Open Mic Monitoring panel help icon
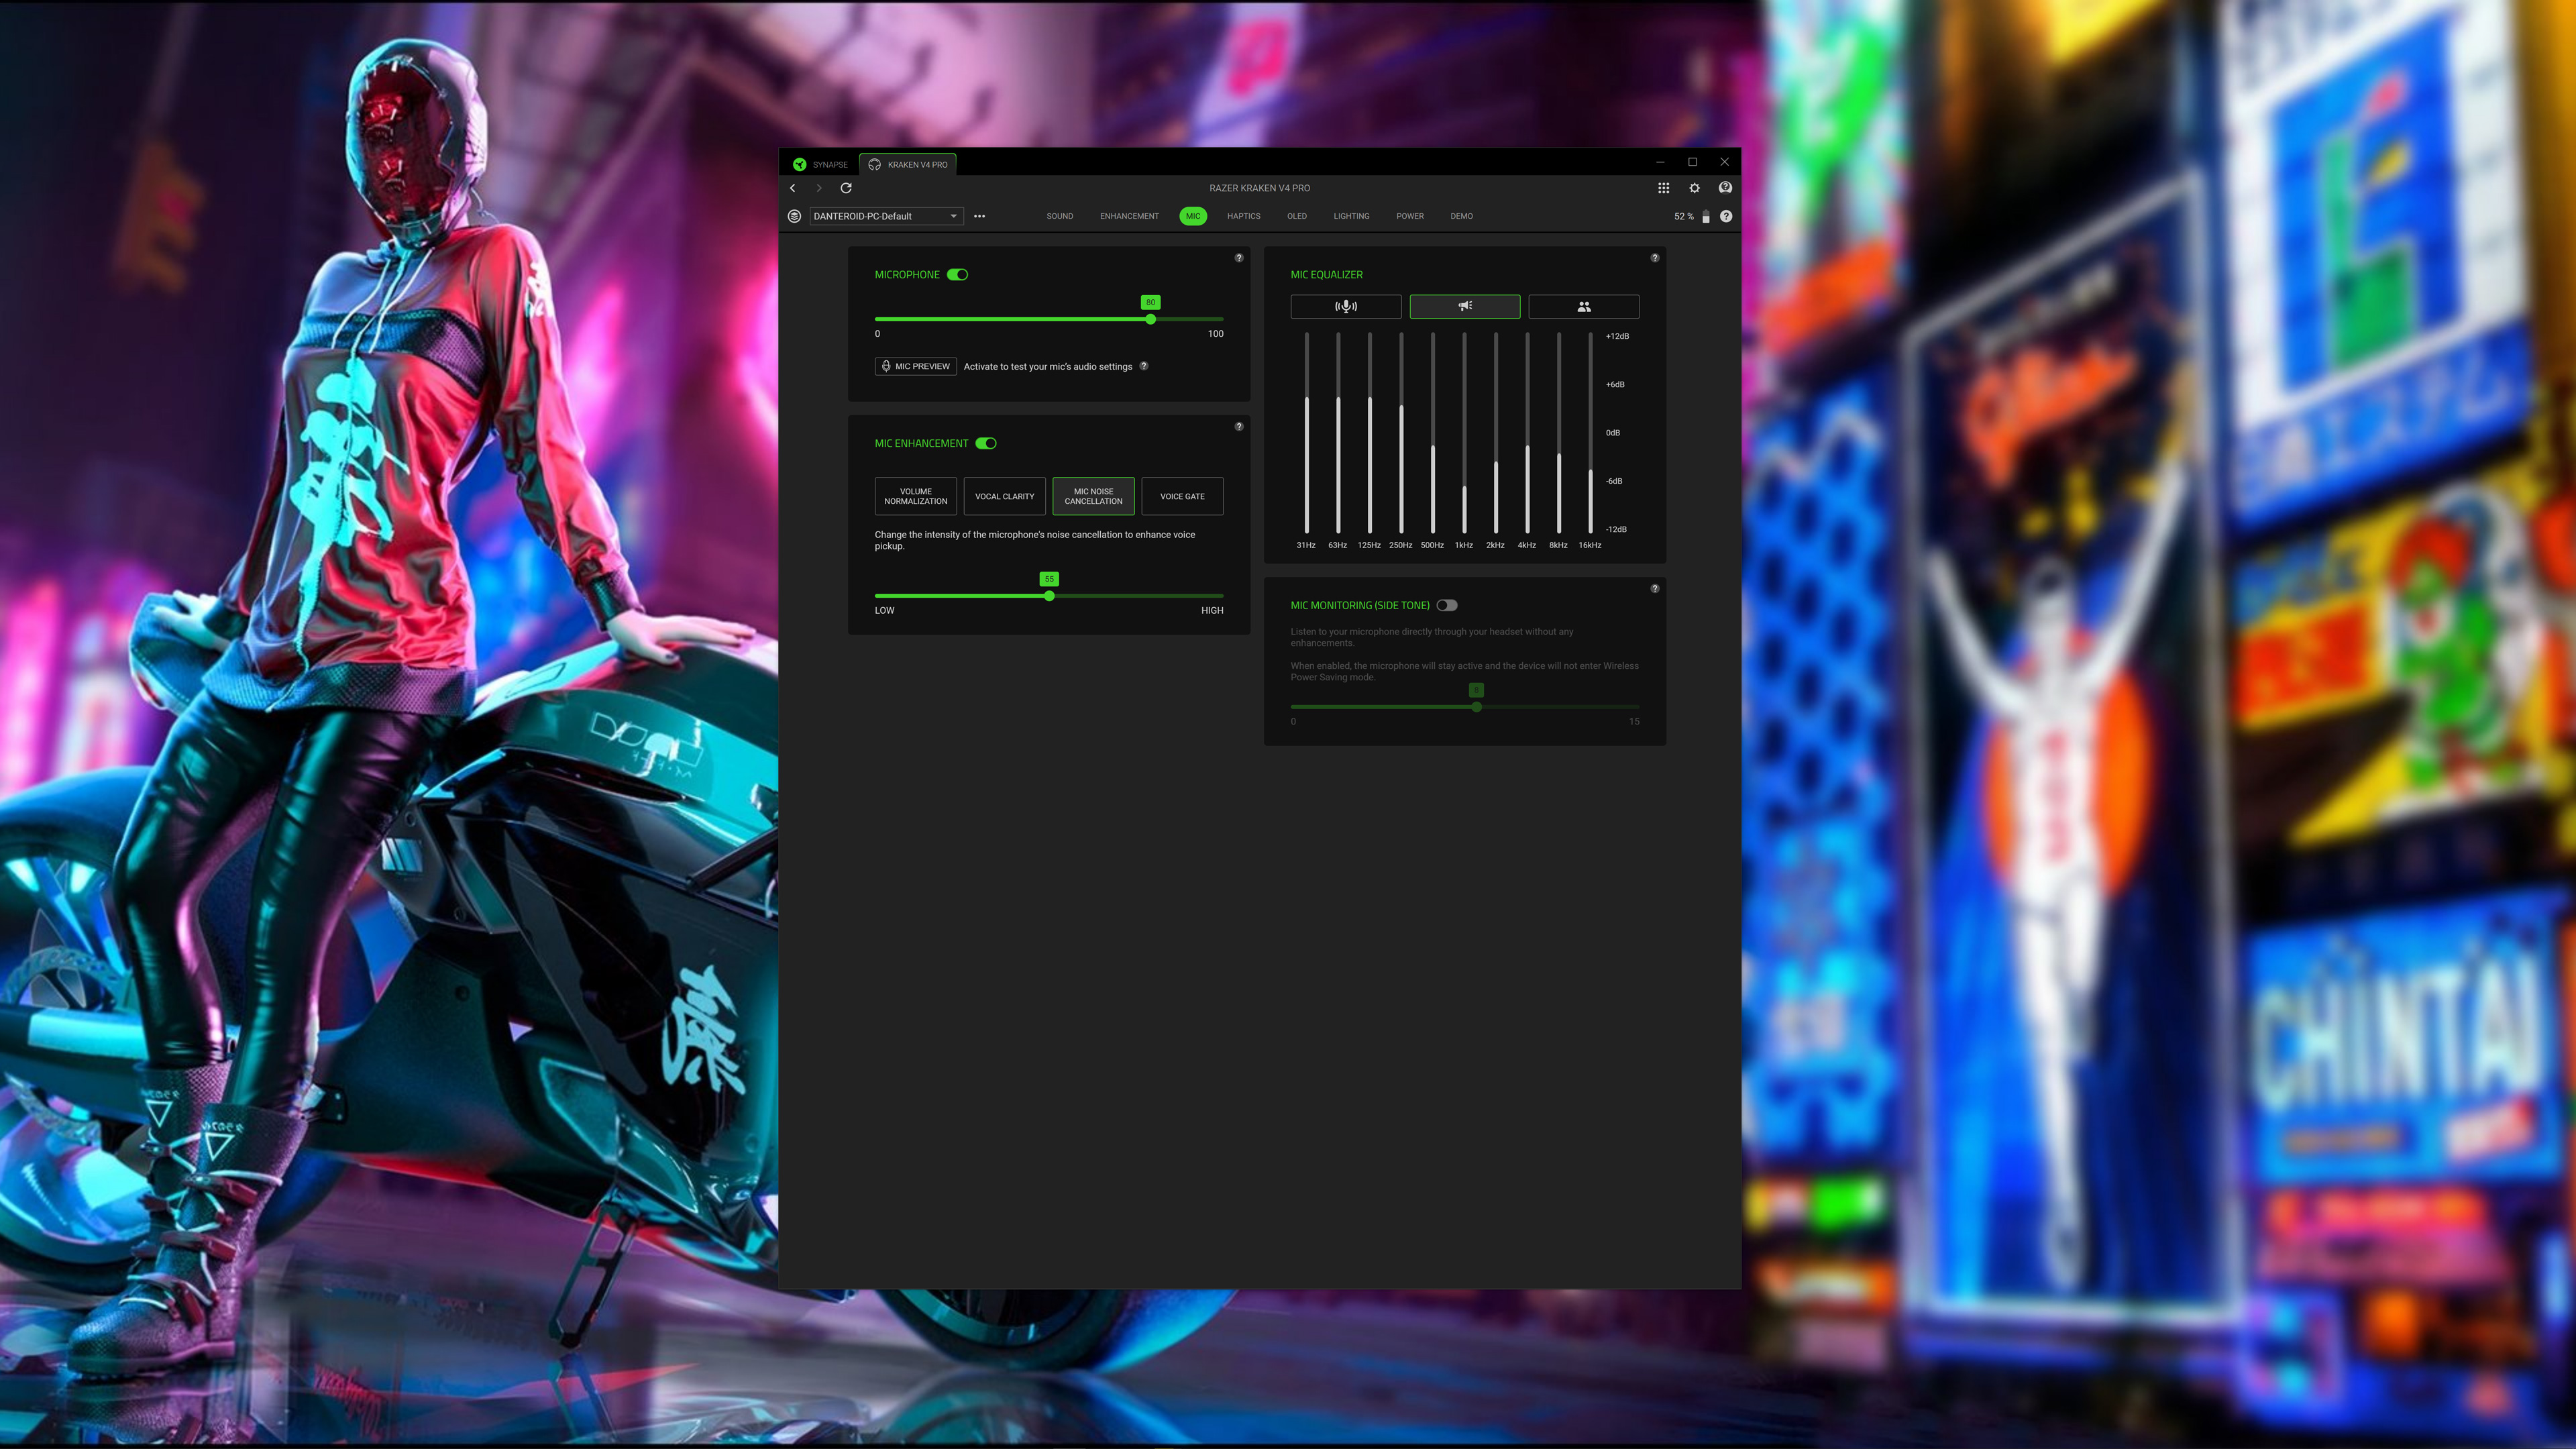The height and width of the screenshot is (1449, 2576). [1655, 589]
